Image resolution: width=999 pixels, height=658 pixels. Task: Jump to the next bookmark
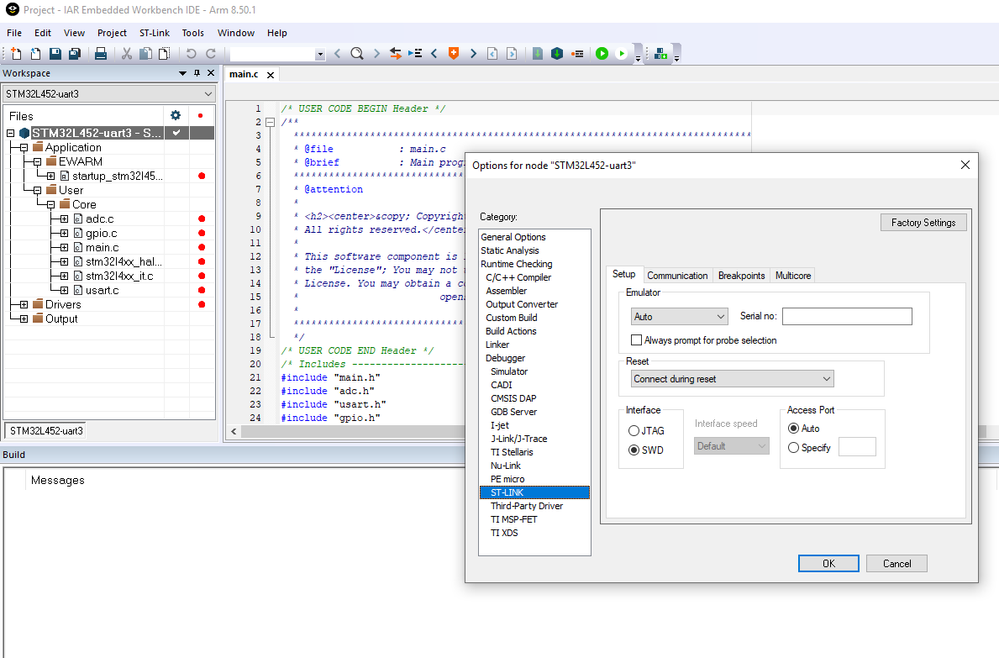point(473,54)
